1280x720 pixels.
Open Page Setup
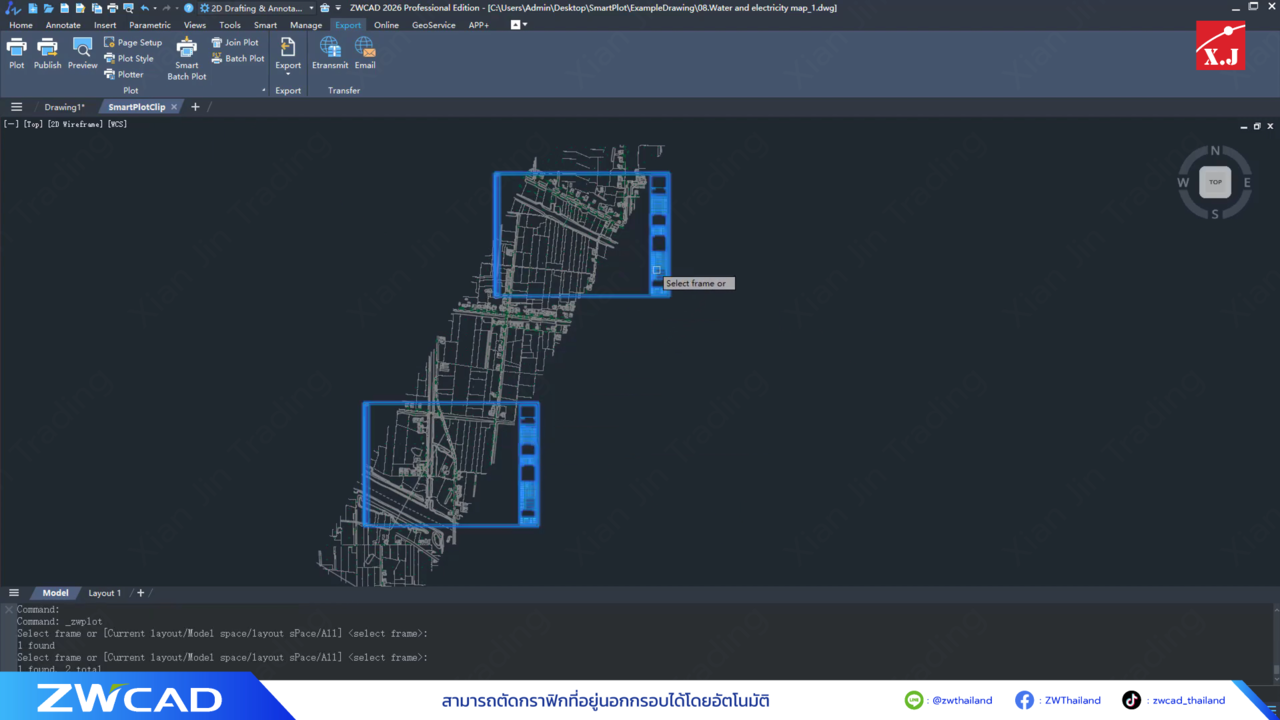133,43
